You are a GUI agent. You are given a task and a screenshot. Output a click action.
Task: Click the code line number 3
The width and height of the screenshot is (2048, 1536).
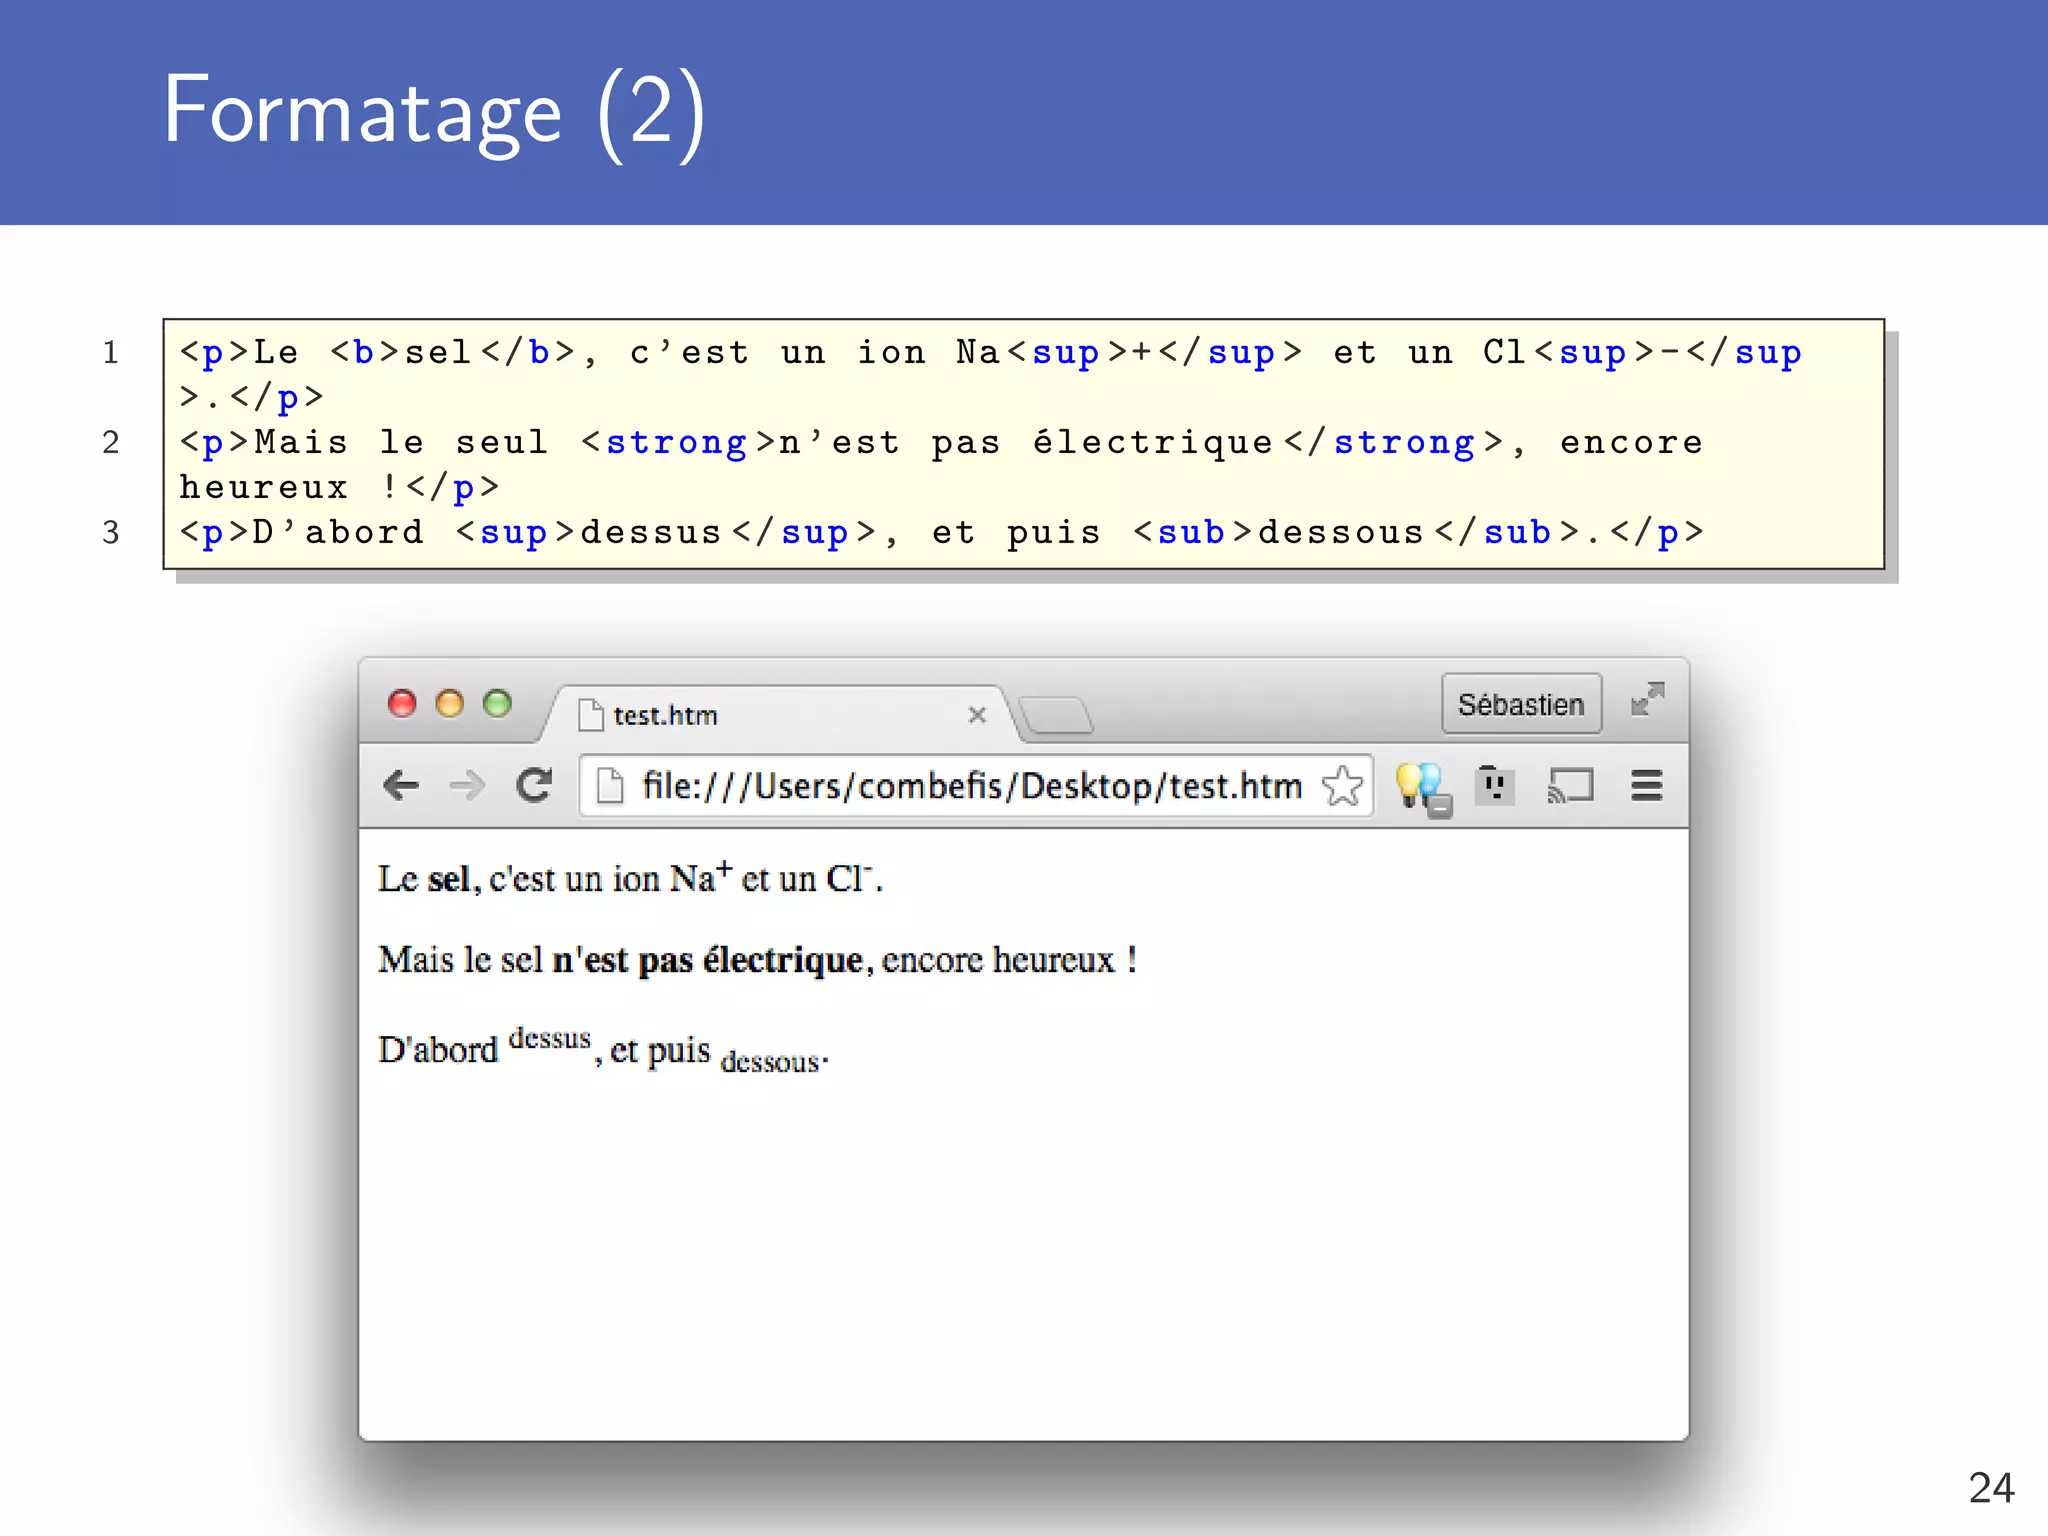111,532
